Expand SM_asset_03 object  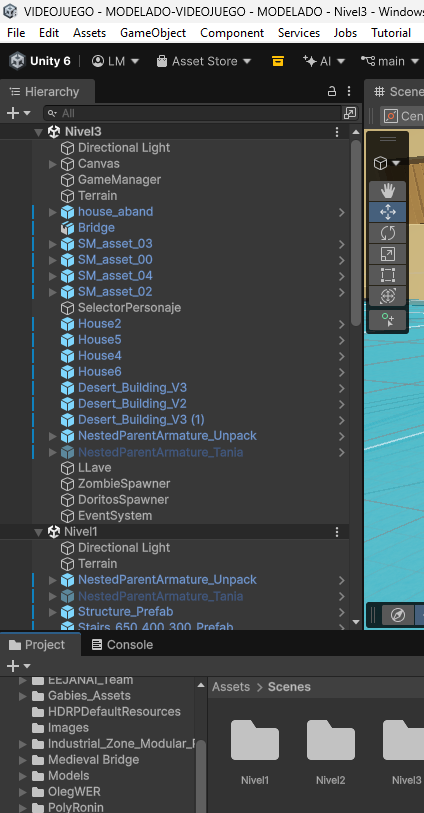52,244
